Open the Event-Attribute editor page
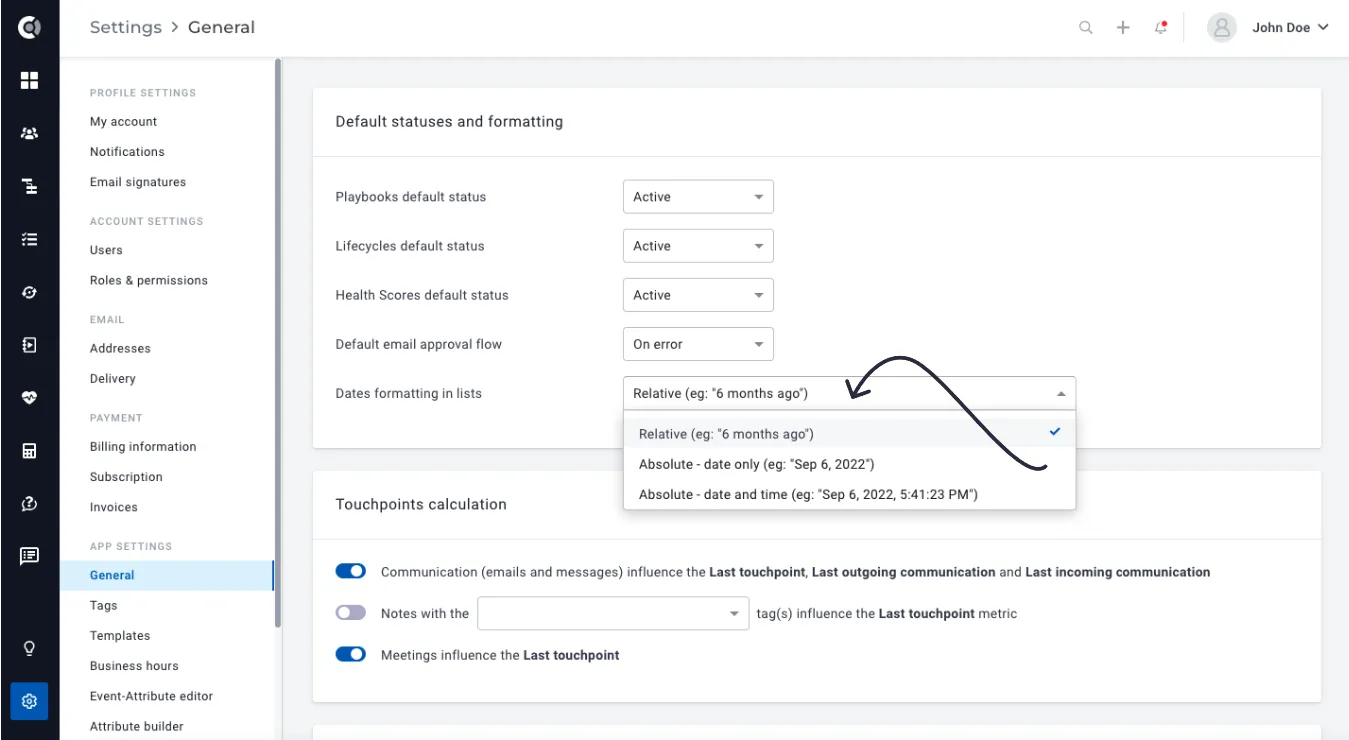 pyautogui.click(x=151, y=696)
